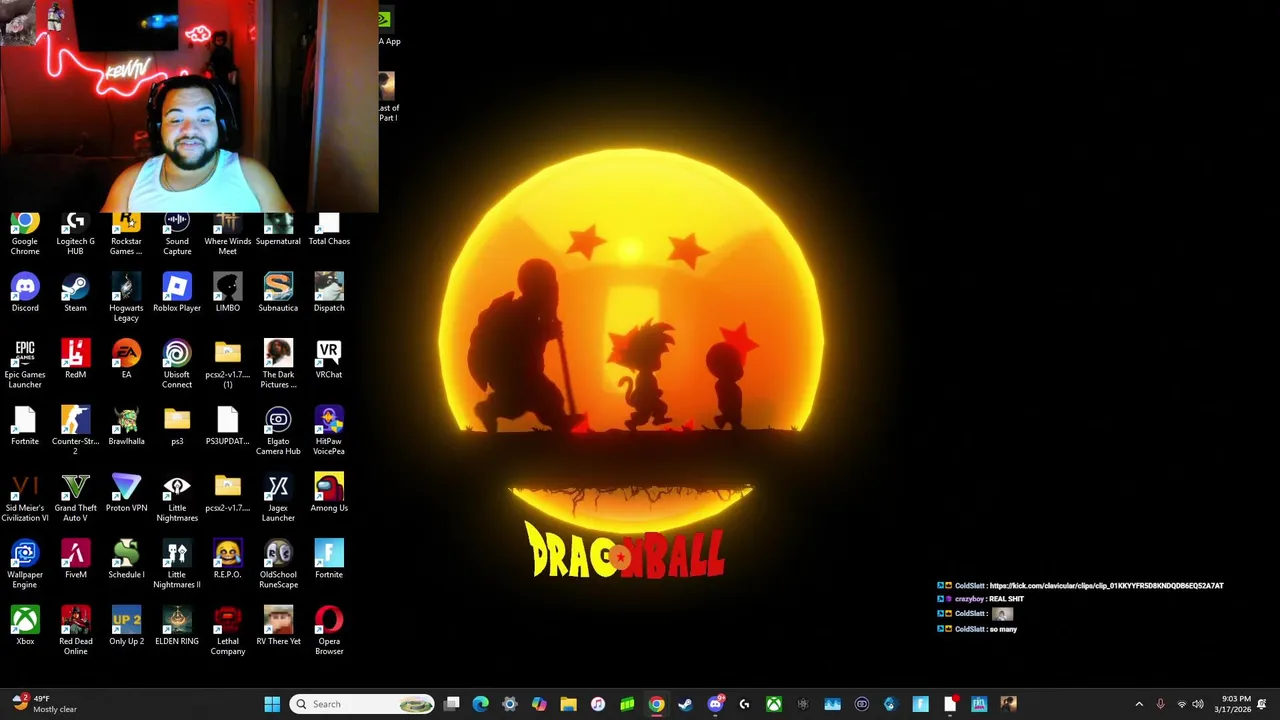
Task: Open the weather widget showing 49°F
Action: (x=43, y=704)
